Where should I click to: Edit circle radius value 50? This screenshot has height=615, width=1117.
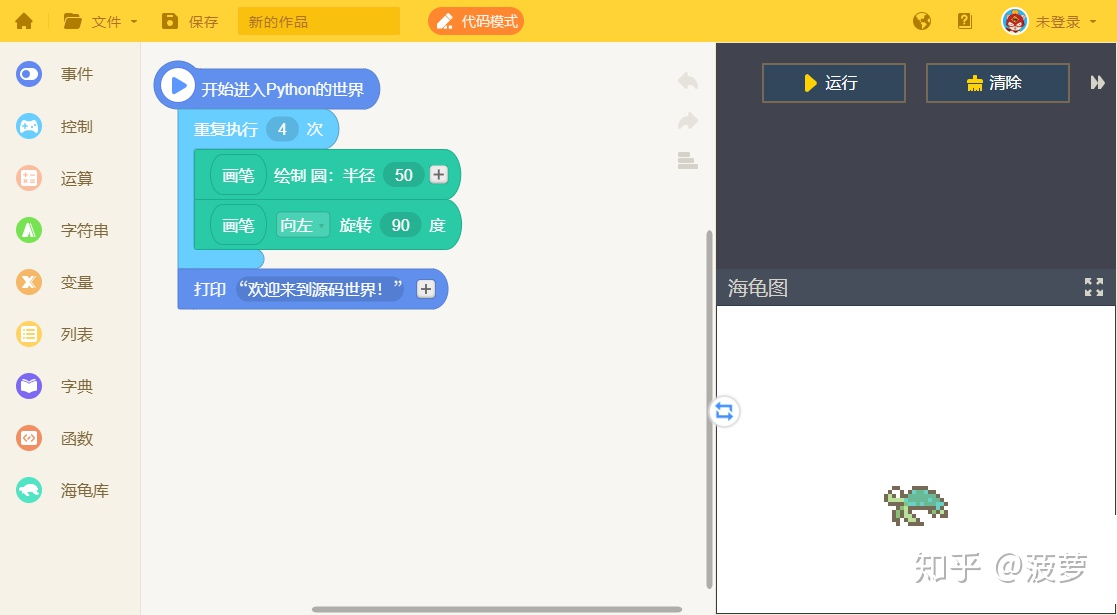(x=404, y=175)
